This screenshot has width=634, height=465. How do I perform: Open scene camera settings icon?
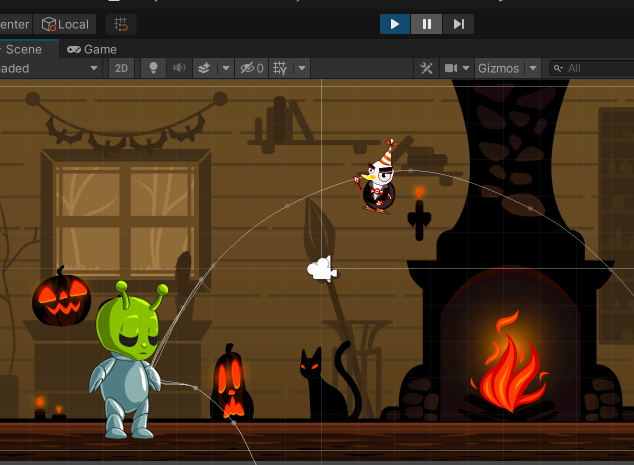click(452, 68)
